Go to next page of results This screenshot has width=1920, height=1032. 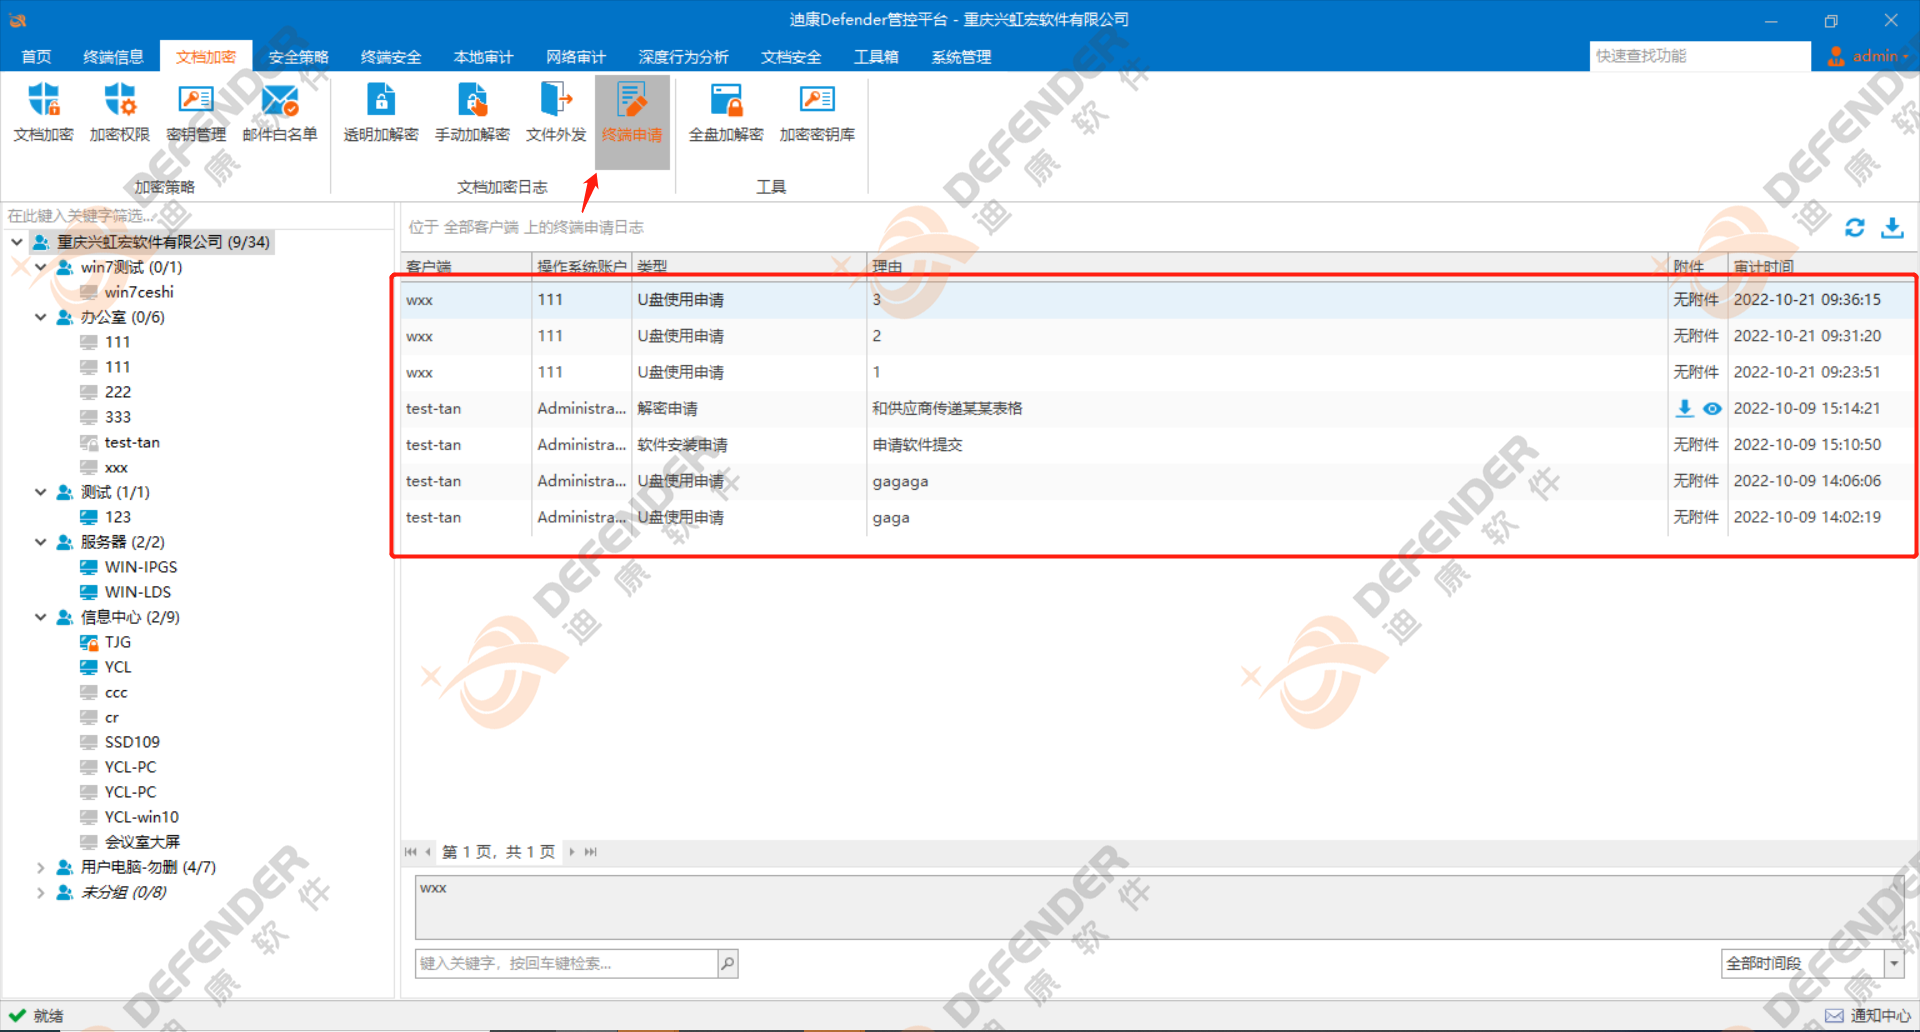pos(572,852)
